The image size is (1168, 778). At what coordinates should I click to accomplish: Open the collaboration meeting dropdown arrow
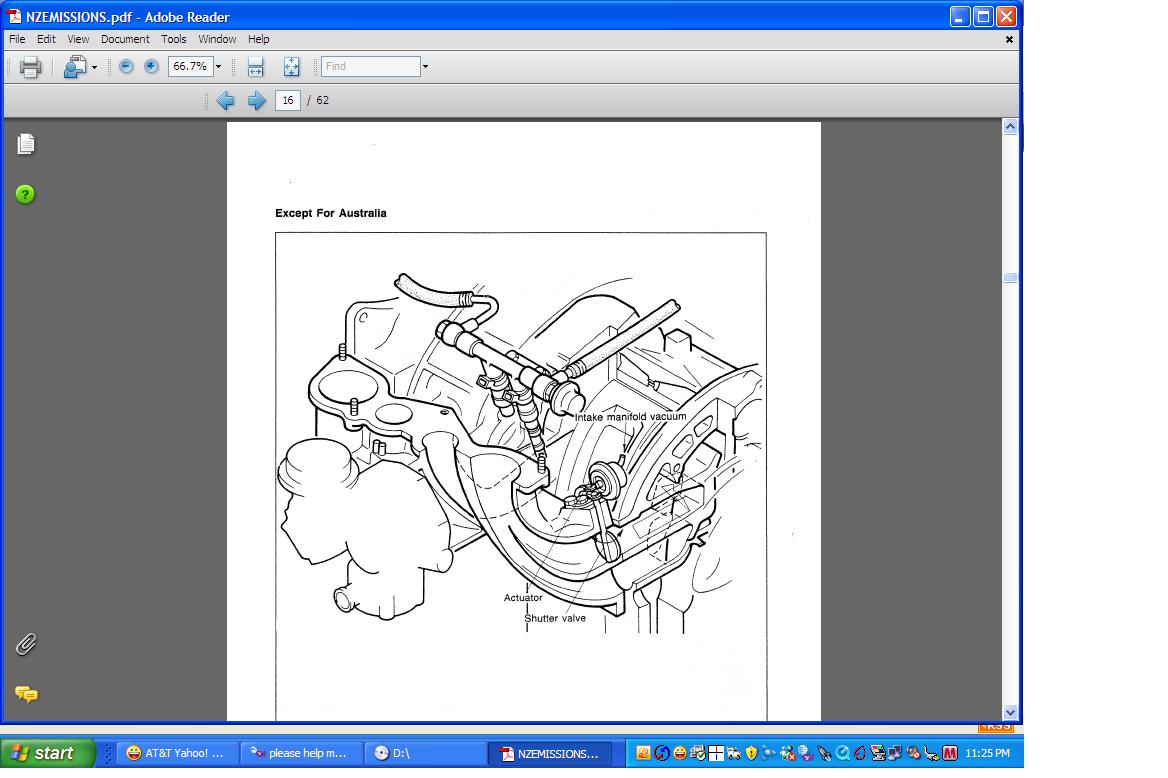tap(94, 67)
